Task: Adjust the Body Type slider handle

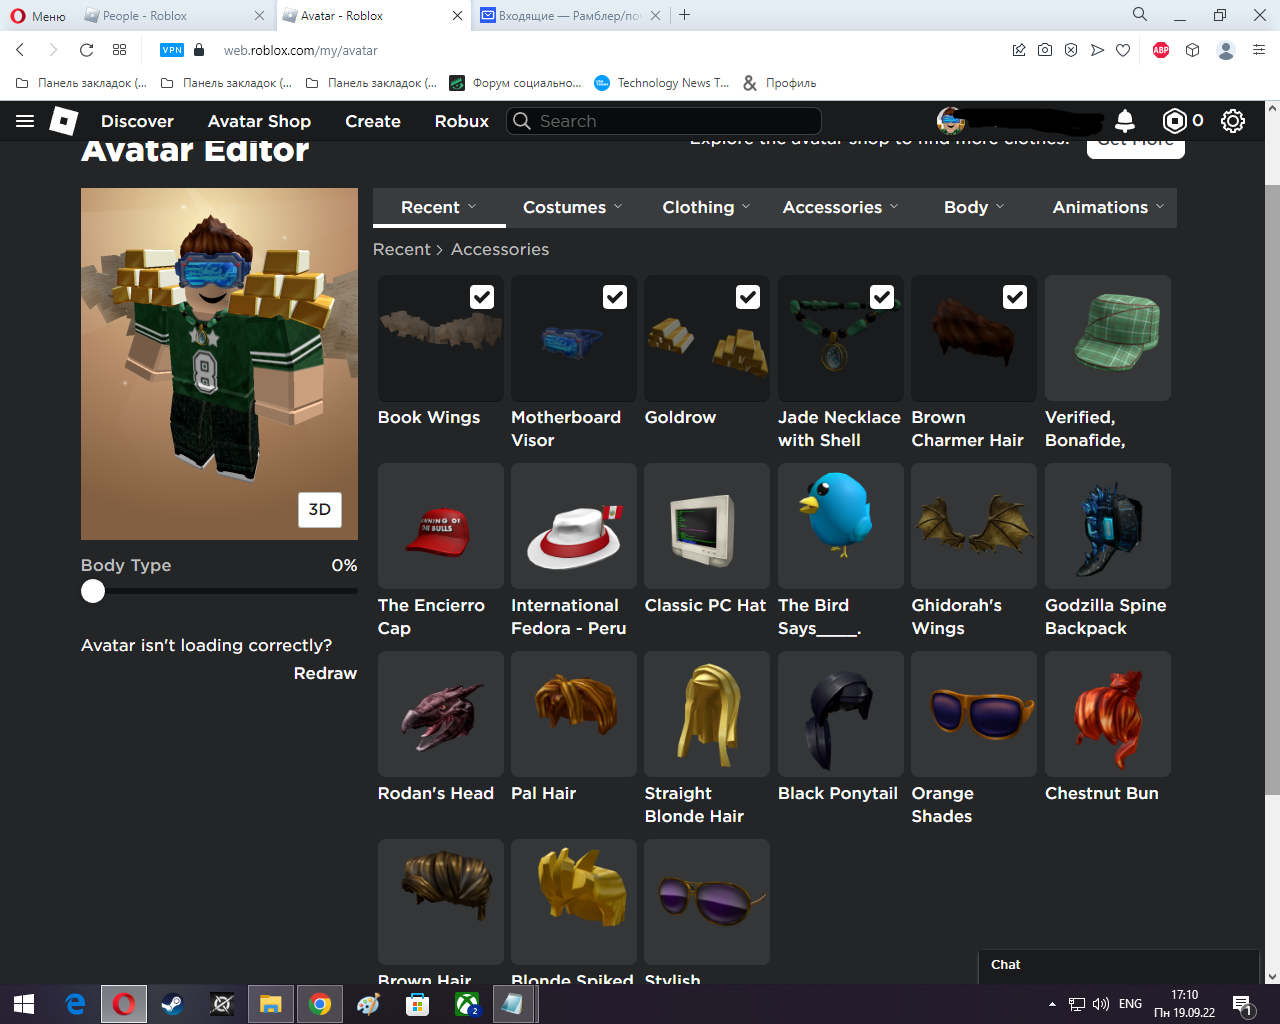Action: click(93, 591)
